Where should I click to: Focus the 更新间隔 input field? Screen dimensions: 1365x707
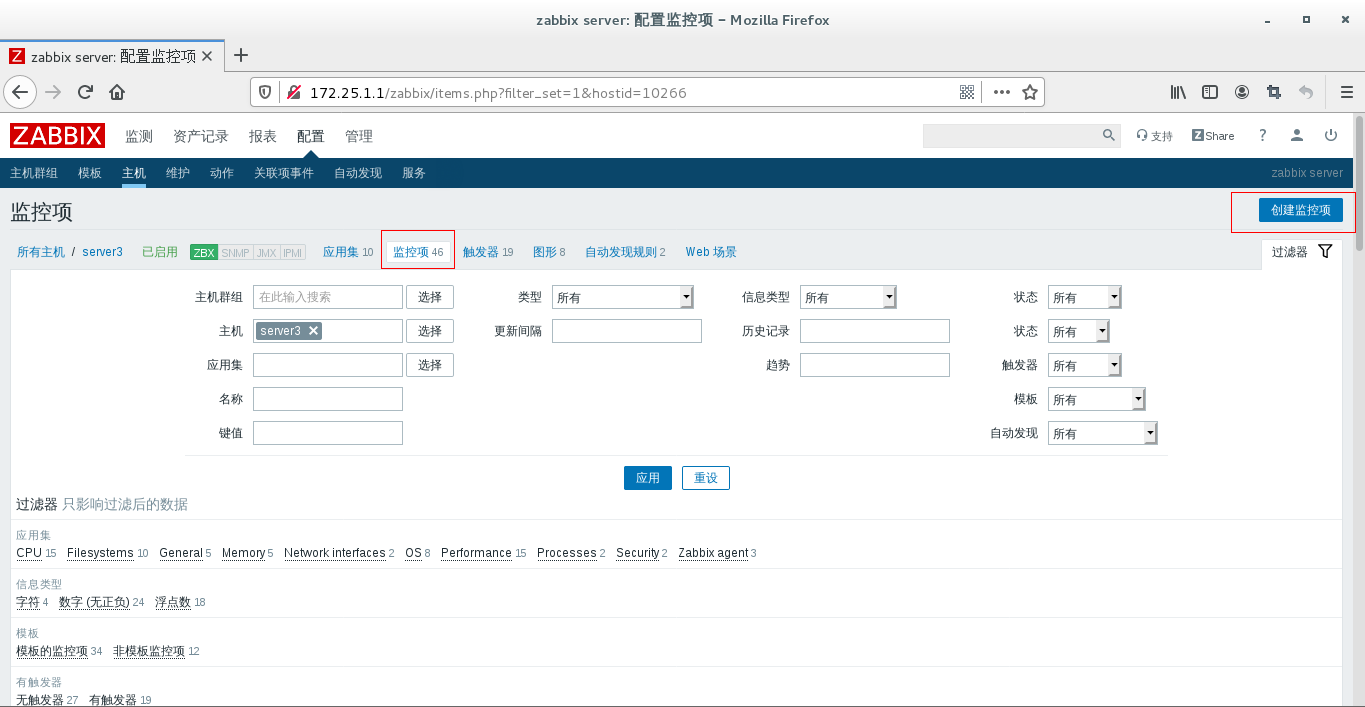(627, 331)
